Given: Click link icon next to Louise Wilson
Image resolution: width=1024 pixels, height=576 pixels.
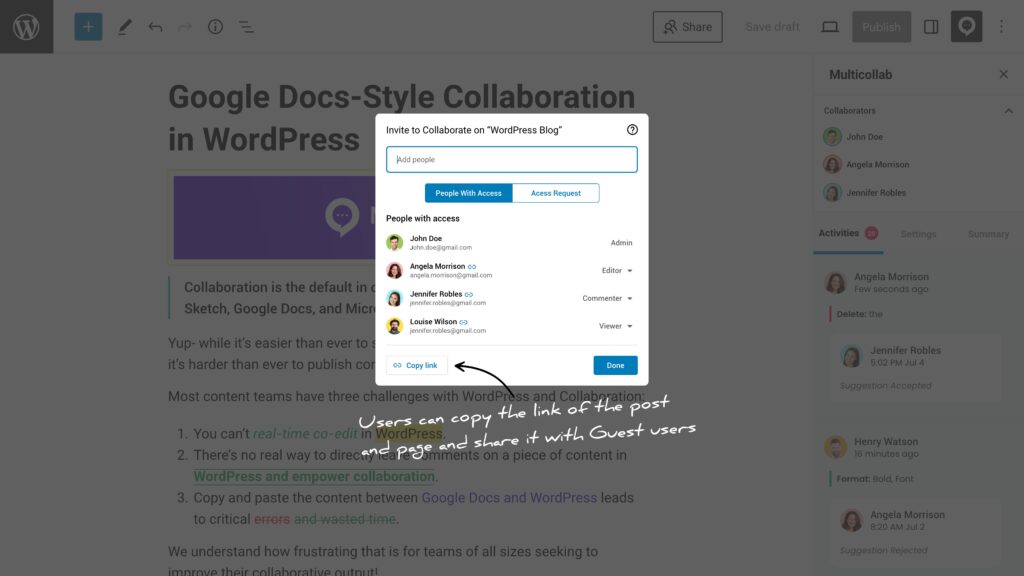Looking at the screenshot, I should click(463, 322).
